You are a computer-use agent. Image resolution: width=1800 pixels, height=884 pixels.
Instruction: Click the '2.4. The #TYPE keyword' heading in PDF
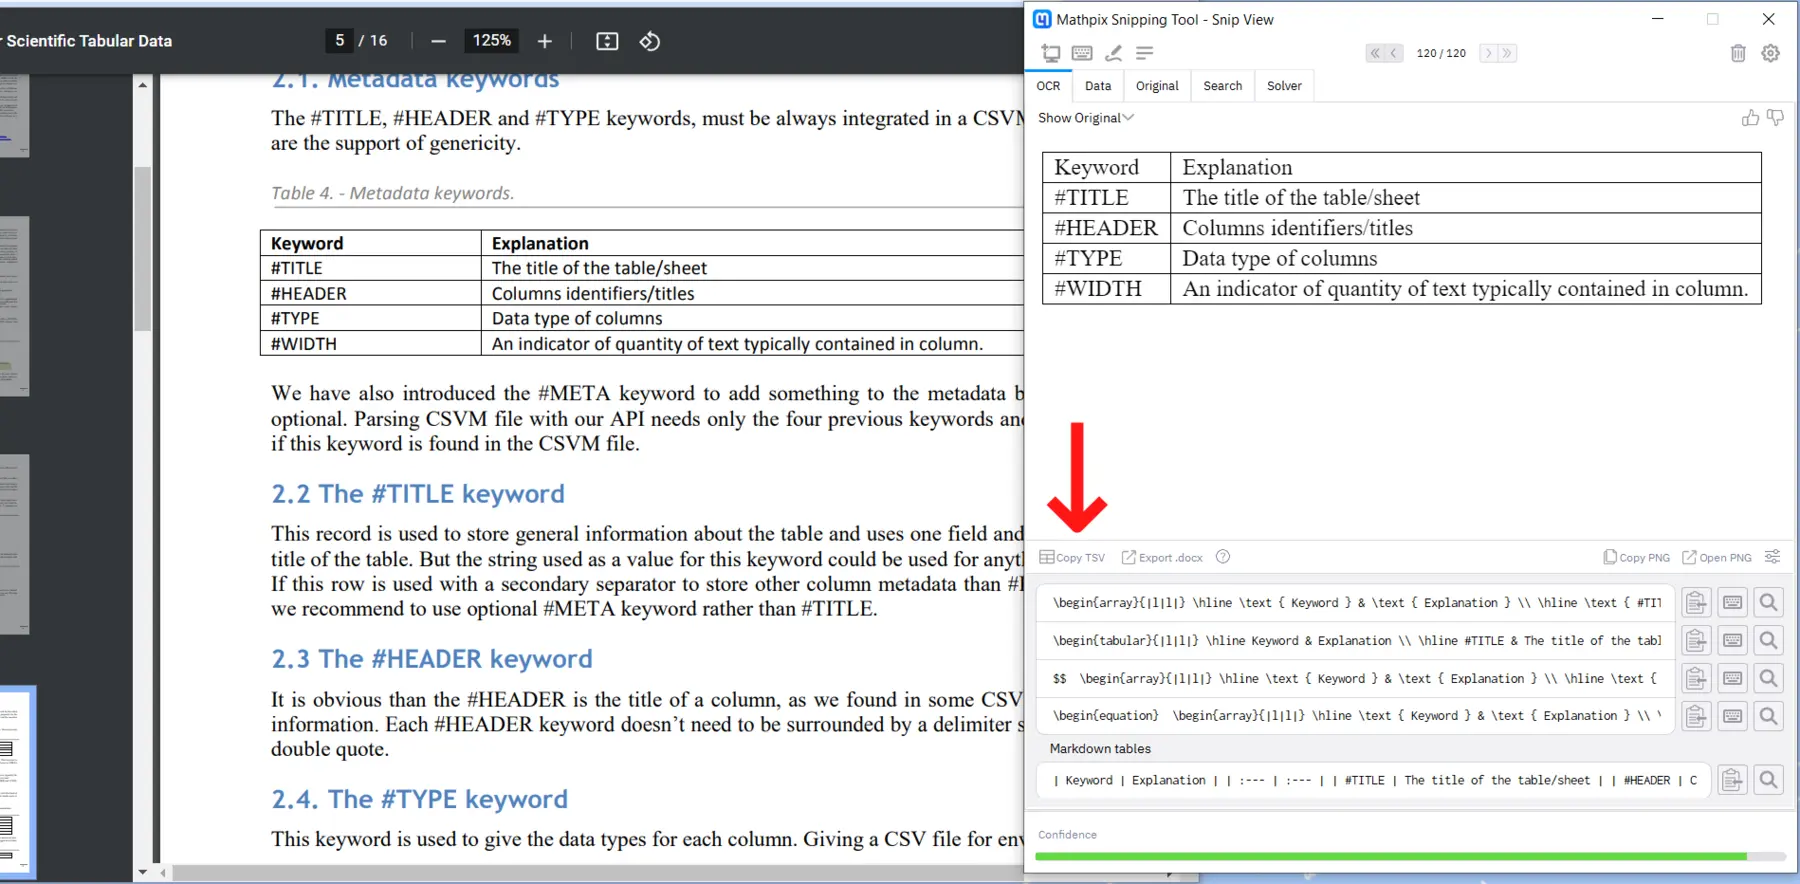coord(419,799)
